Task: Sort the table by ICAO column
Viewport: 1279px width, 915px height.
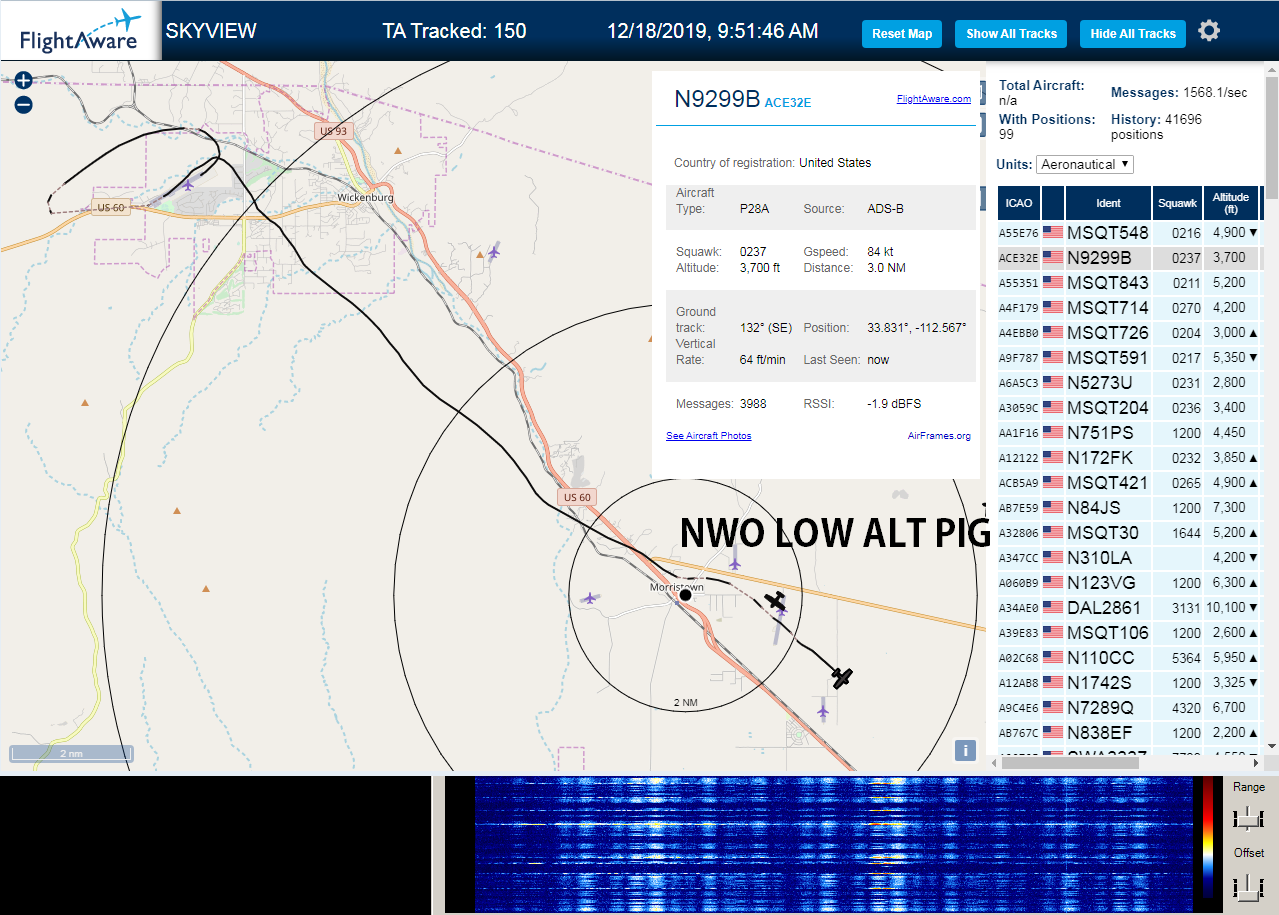Action: point(1019,203)
